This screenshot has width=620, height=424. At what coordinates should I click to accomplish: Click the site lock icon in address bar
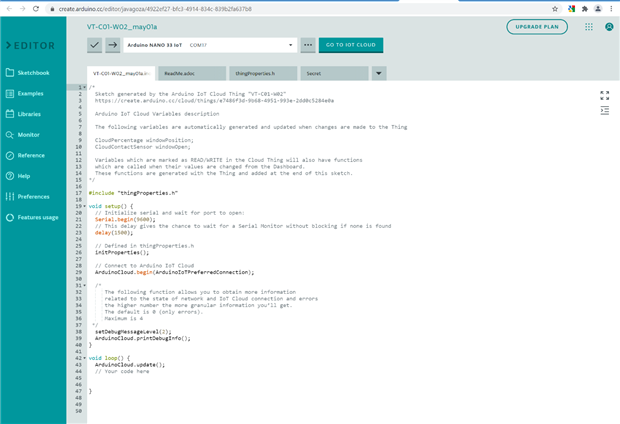coord(52,9)
